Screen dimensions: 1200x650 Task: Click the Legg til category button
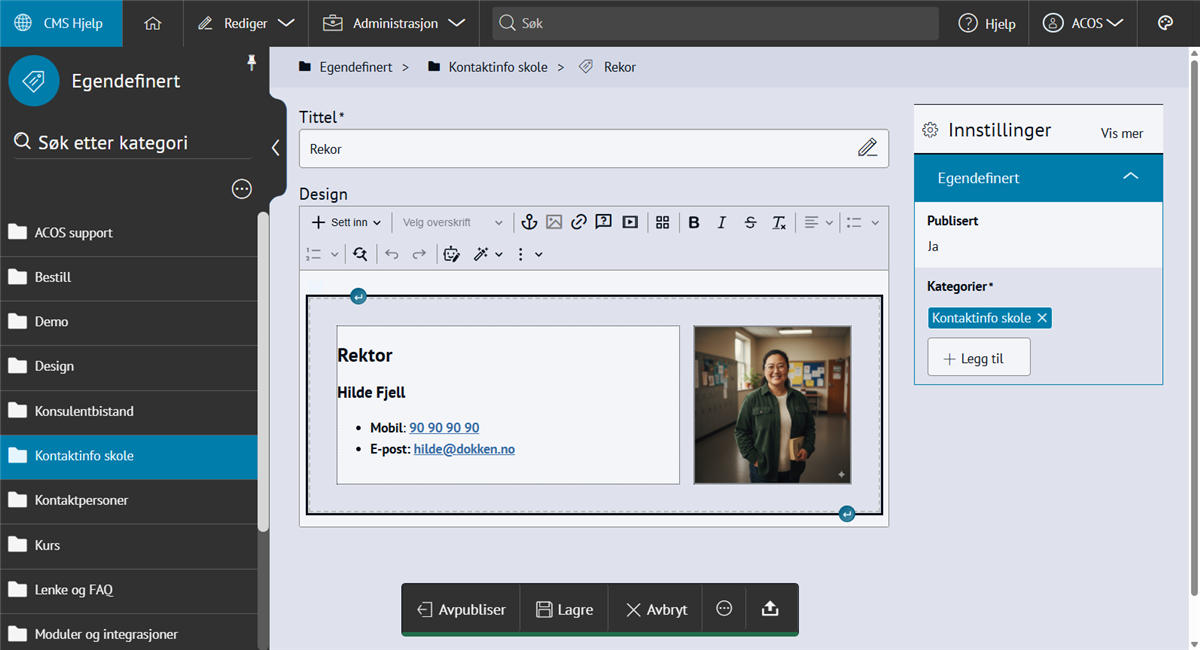click(978, 358)
